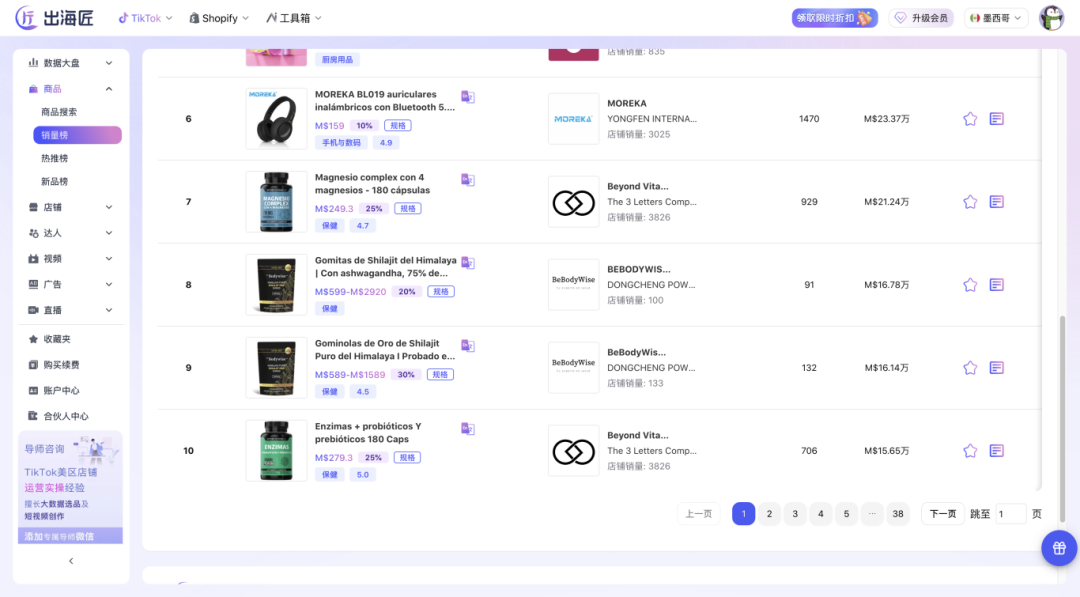Screen dimensions: 1080x597
Task: Go to page 2
Action: pos(769,514)
